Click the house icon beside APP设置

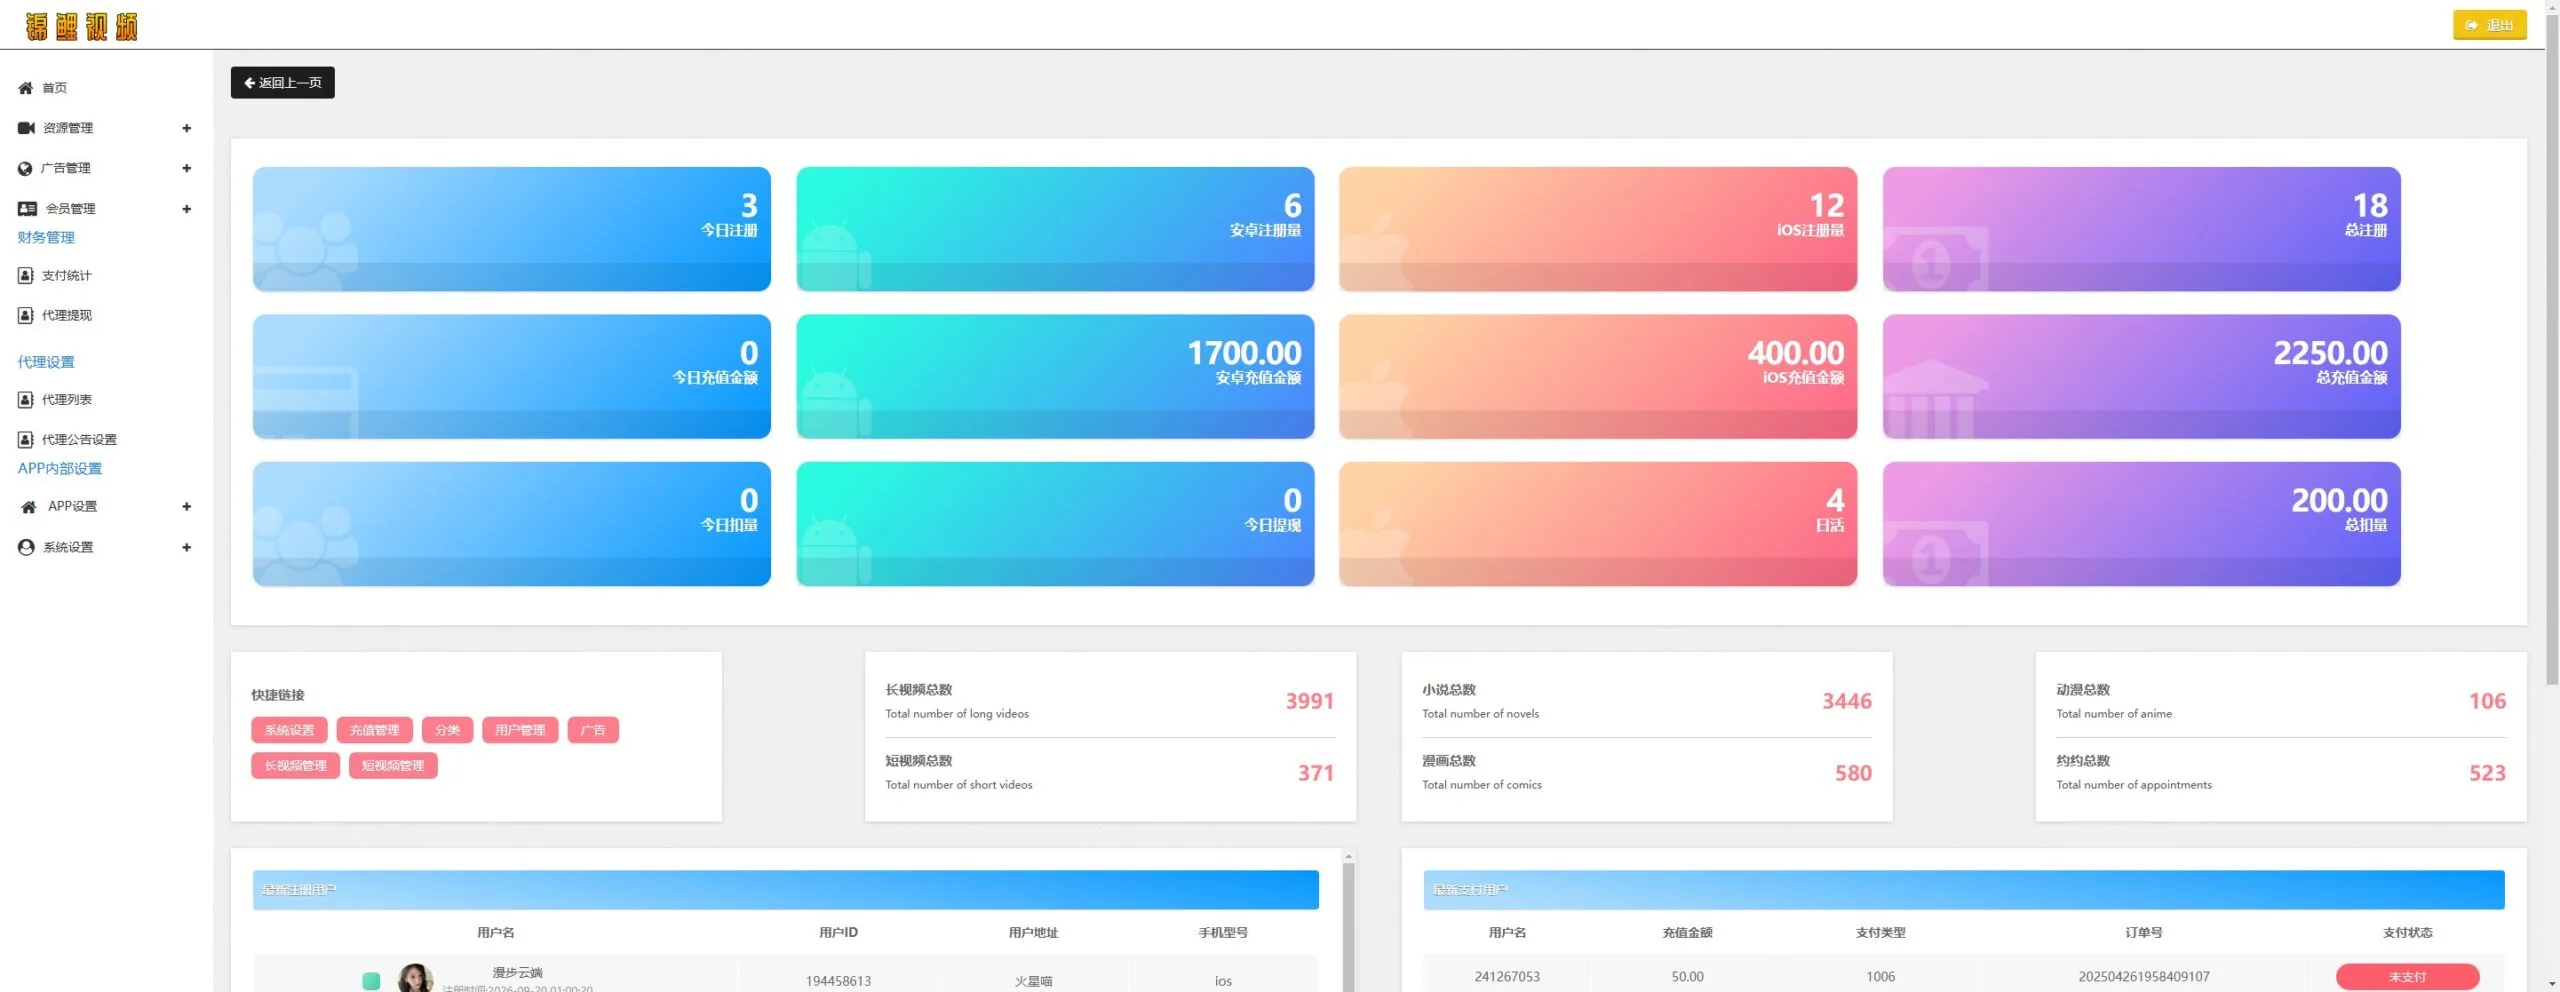(x=28, y=507)
